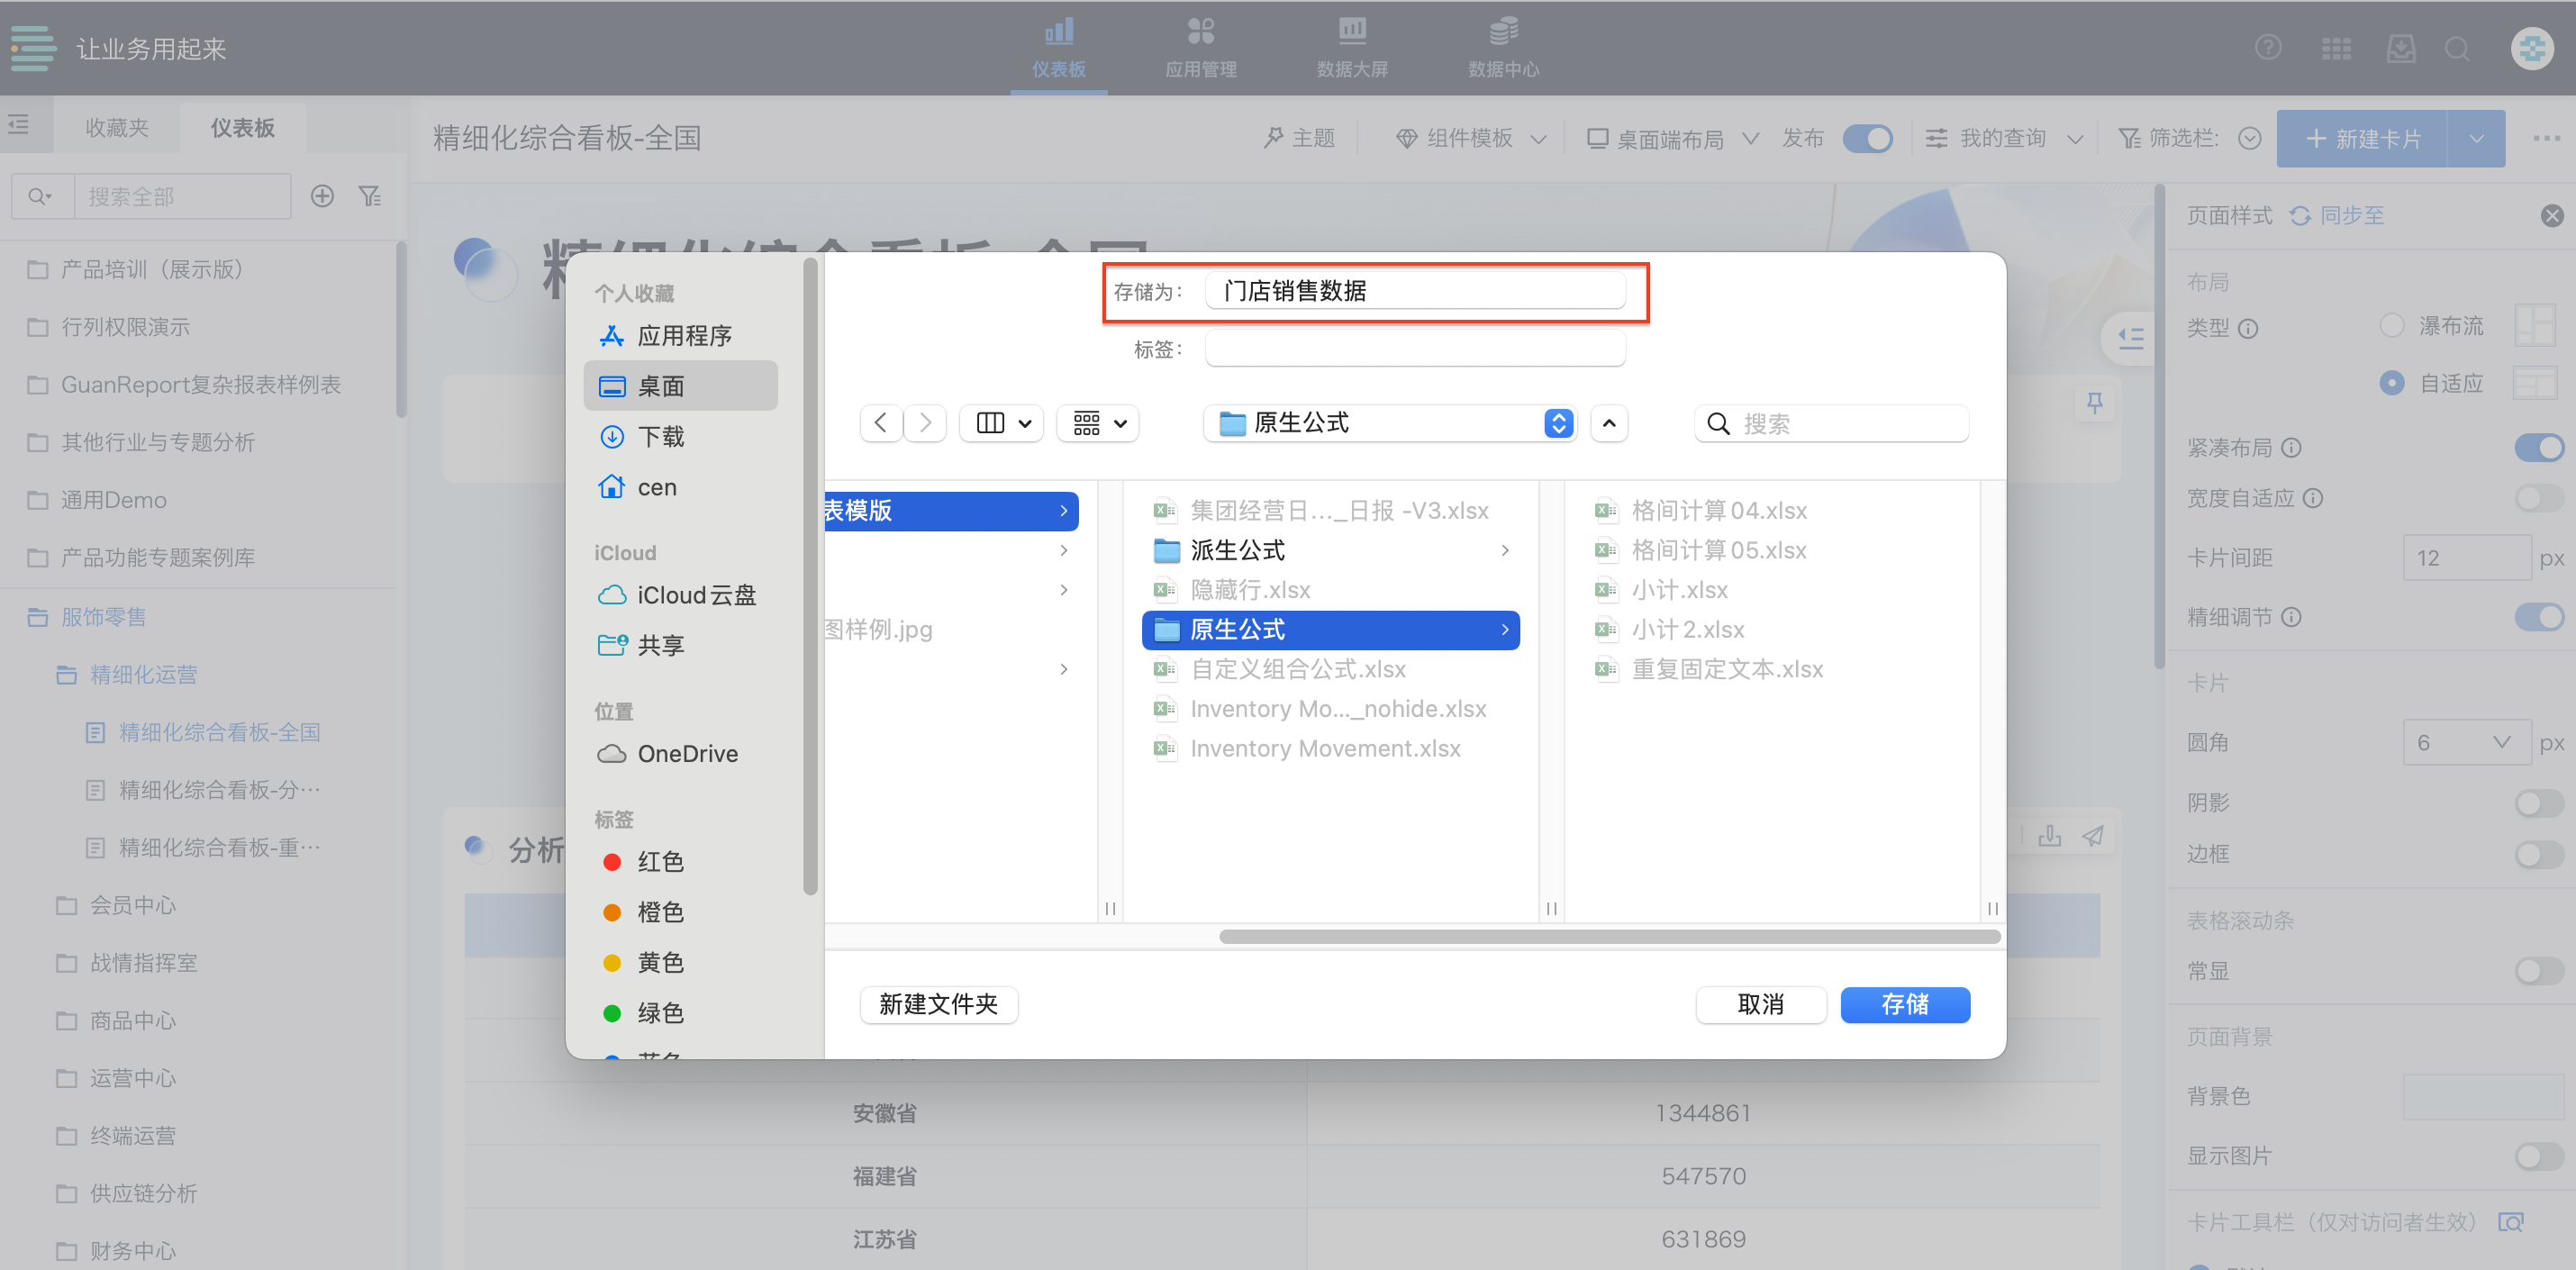2576x1270 pixels.
Task: Click the info icon next to 精细调节
Action: 2291,617
